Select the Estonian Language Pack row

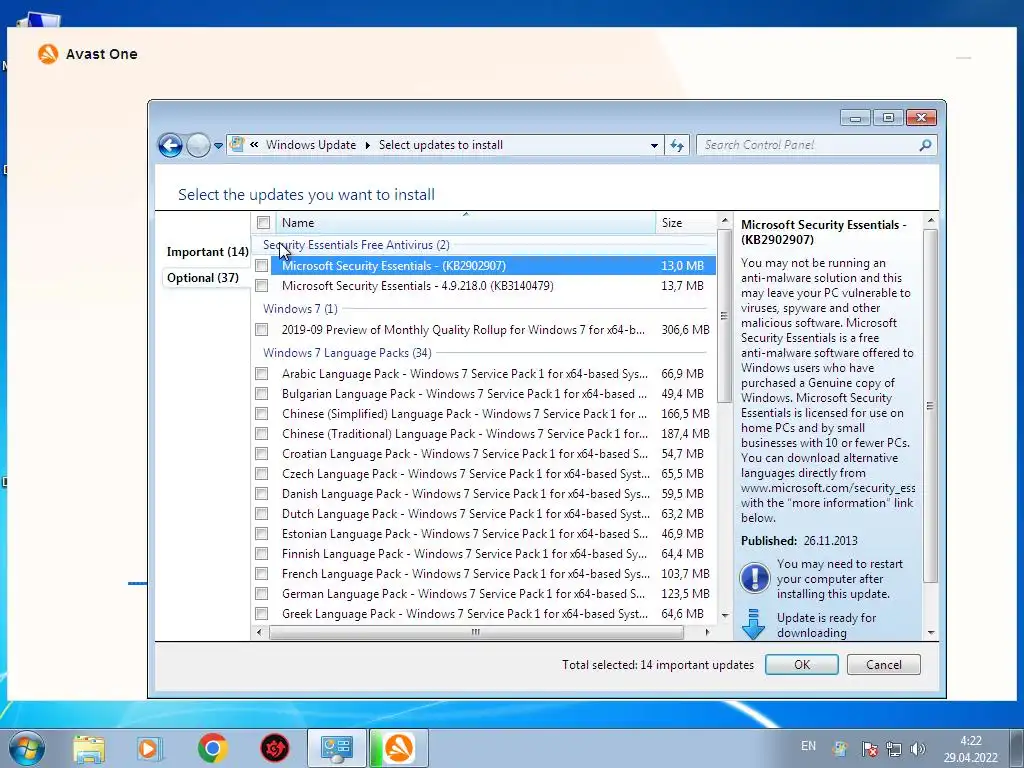tap(483, 534)
